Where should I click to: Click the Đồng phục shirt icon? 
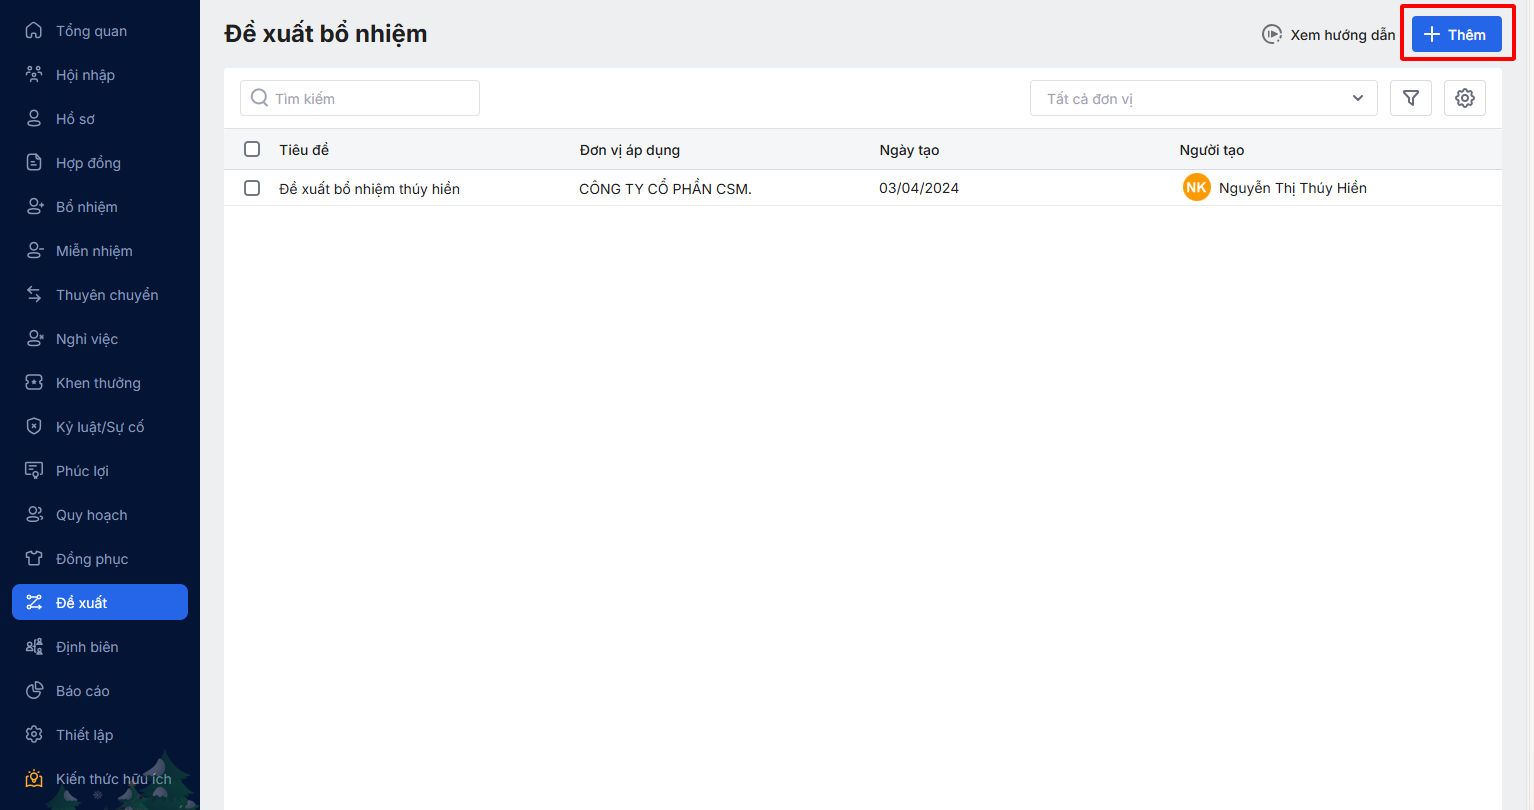pos(34,559)
